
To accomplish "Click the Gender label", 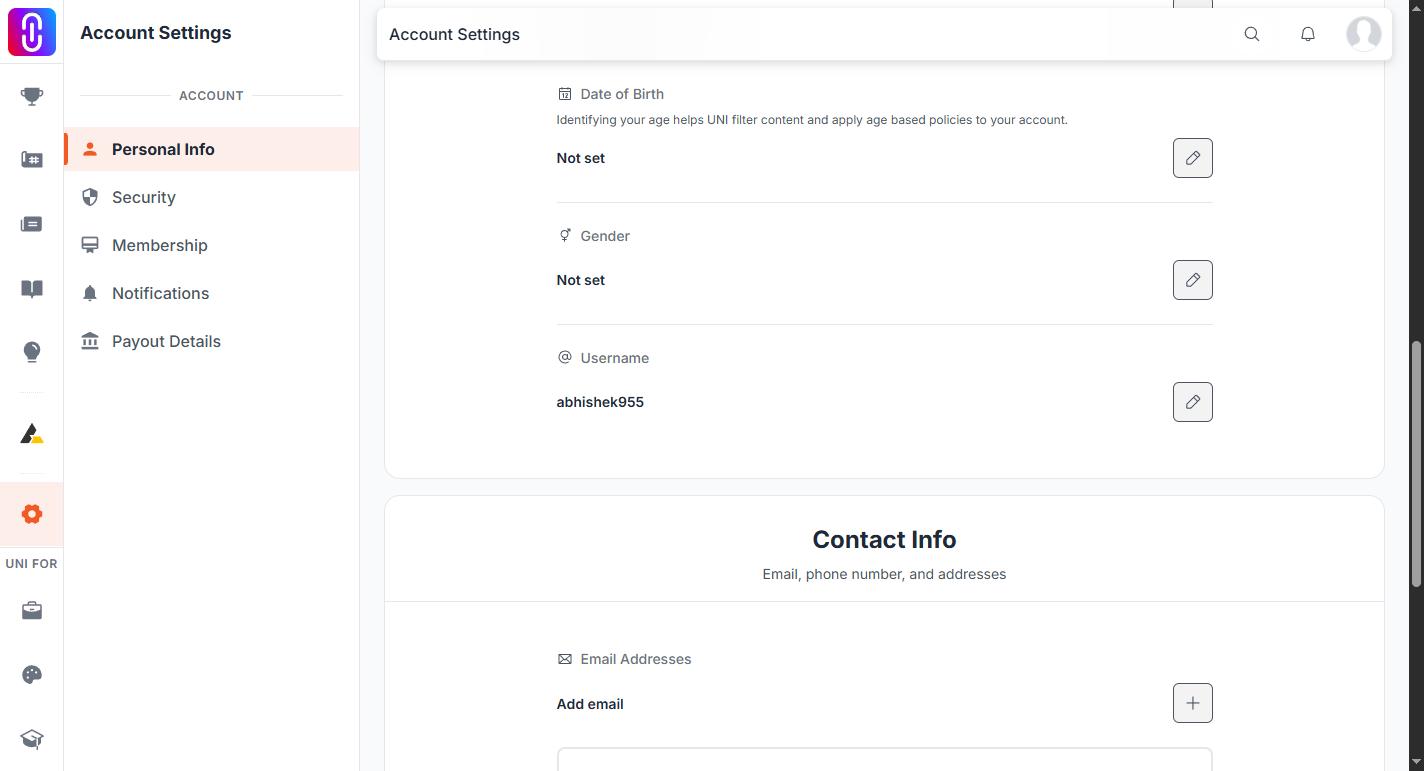I will pyautogui.click(x=605, y=236).
